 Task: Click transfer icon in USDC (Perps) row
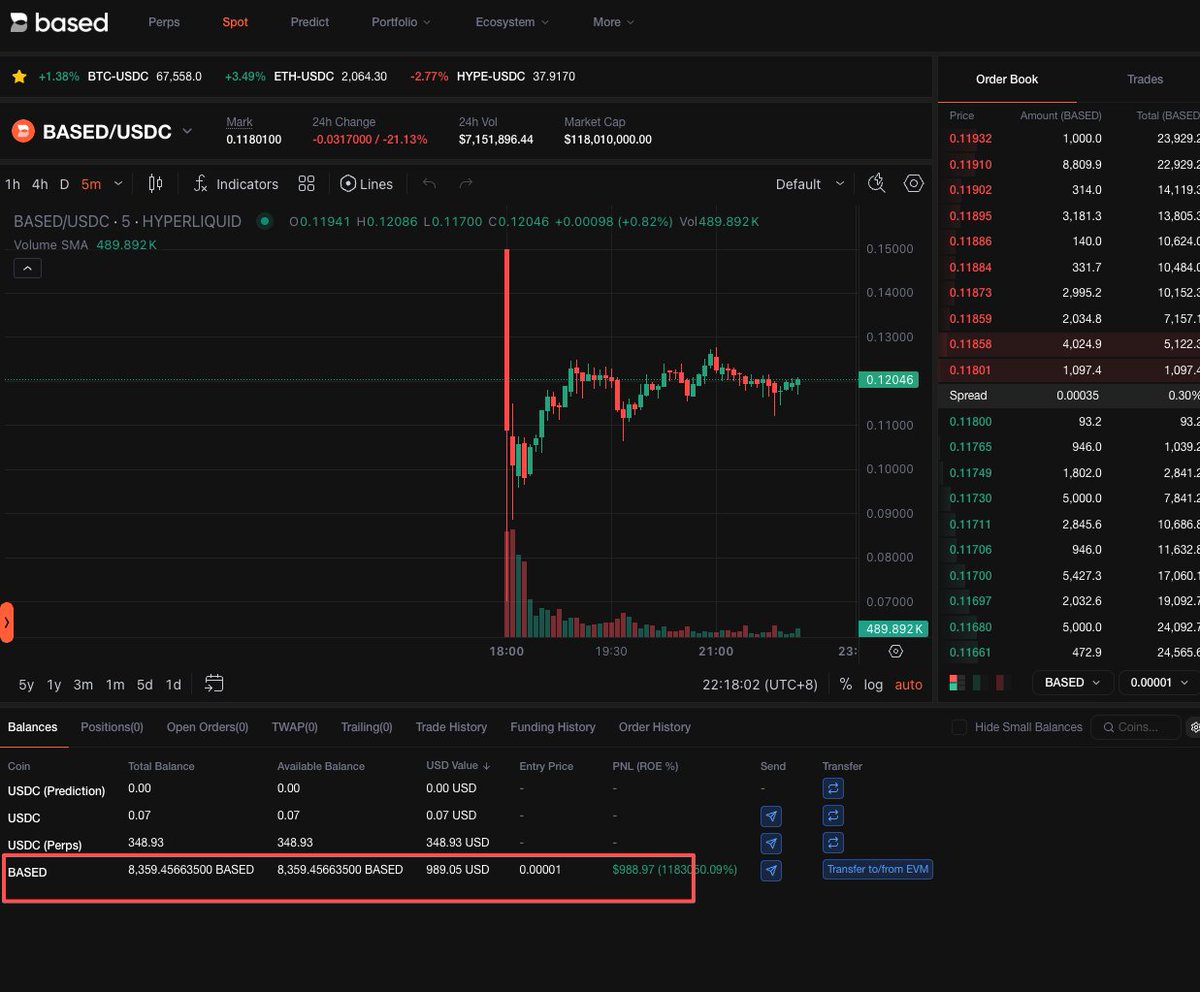(833, 842)
